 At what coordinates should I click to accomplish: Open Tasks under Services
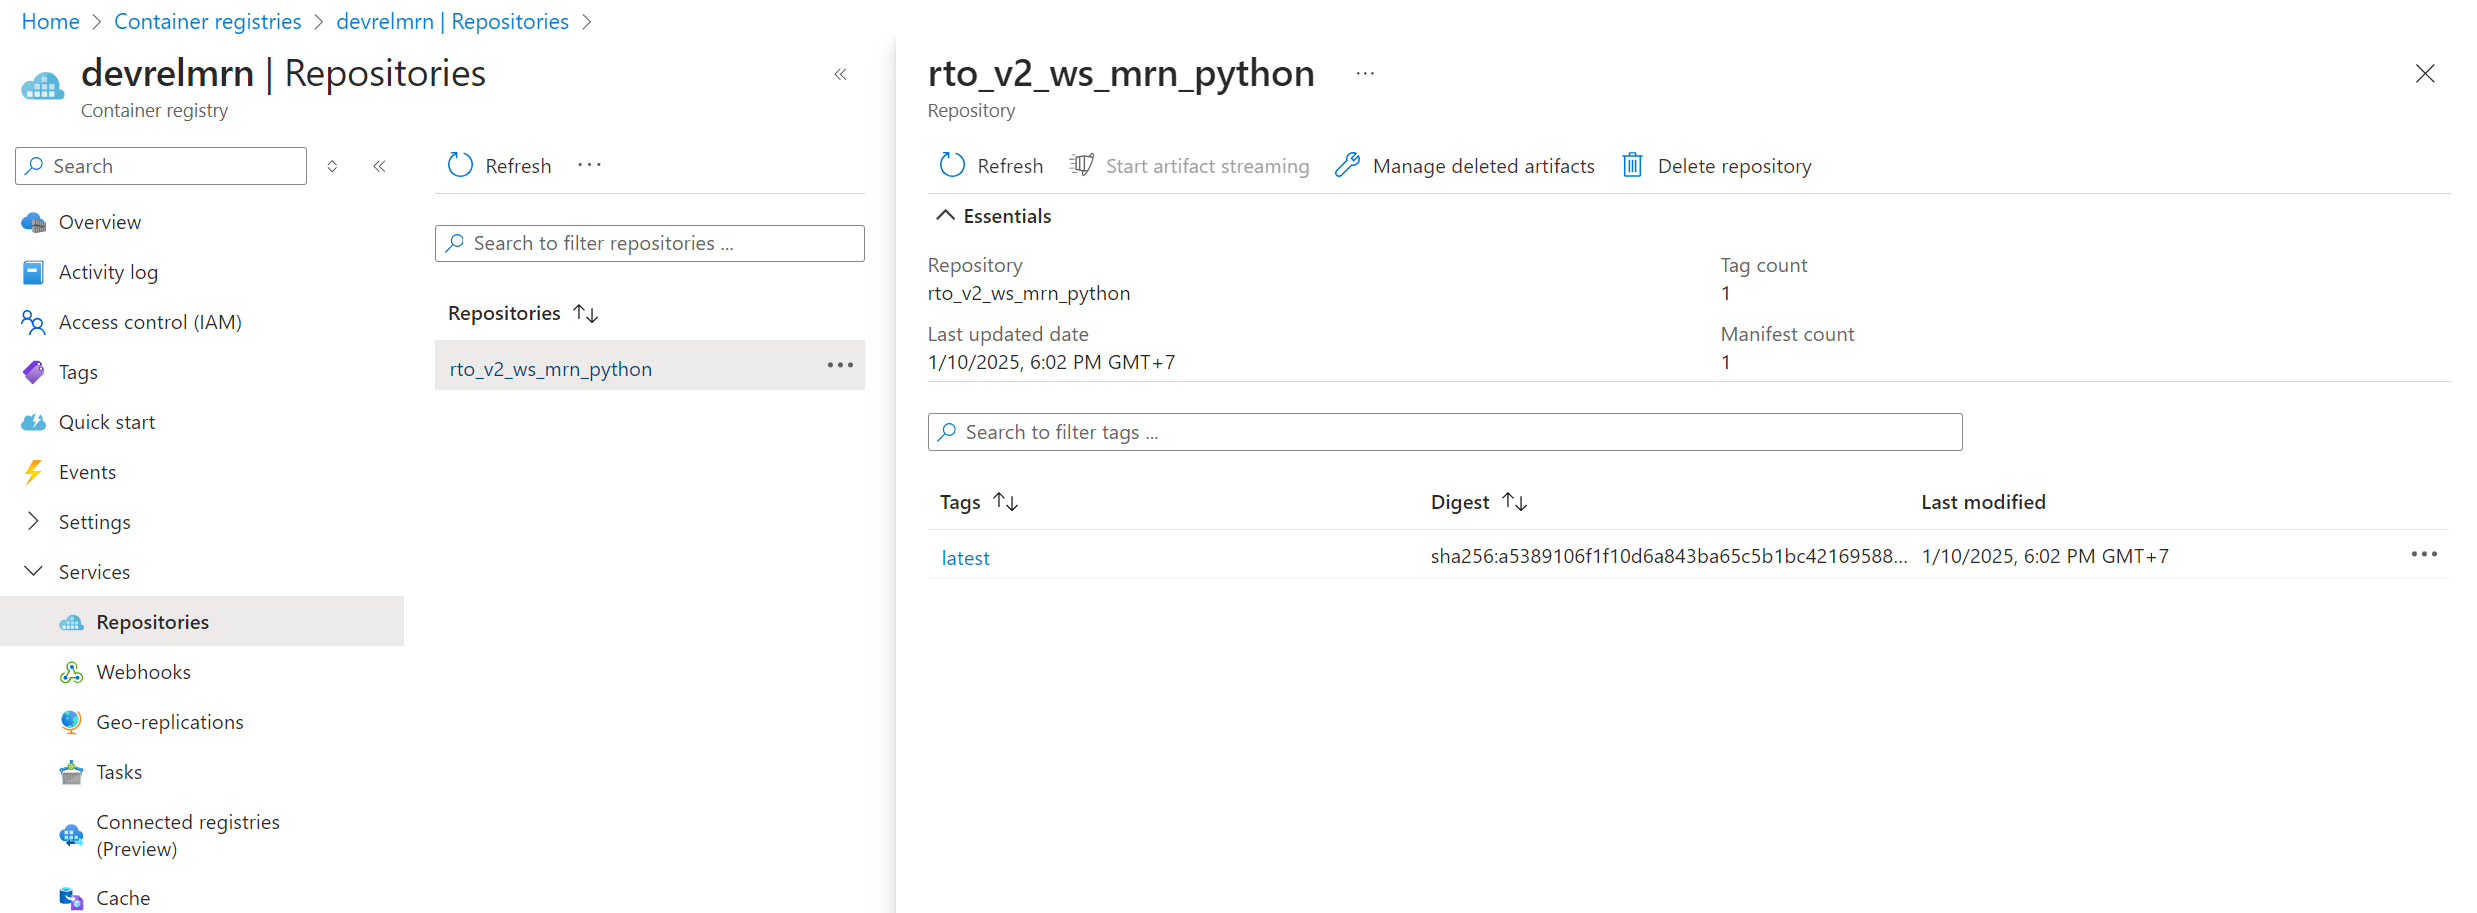coord(119,772)
